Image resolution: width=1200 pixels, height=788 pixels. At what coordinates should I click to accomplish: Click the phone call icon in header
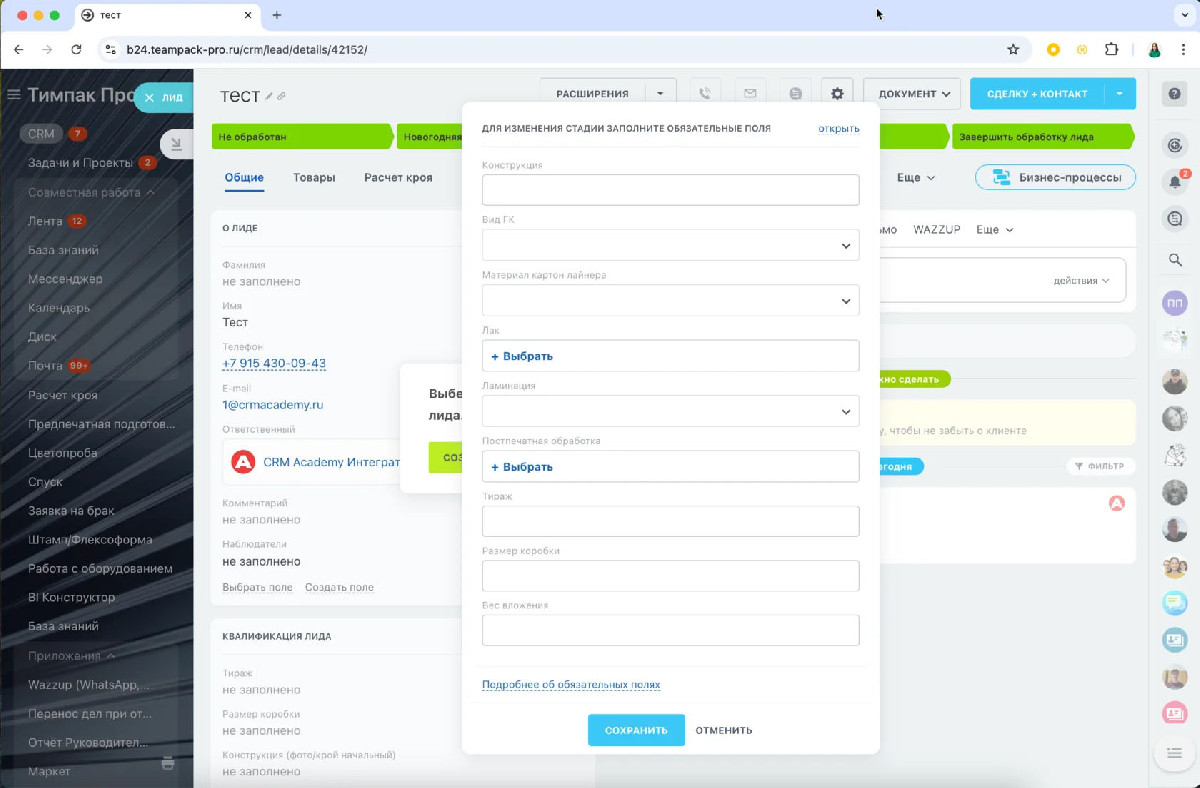coord(705,94)
